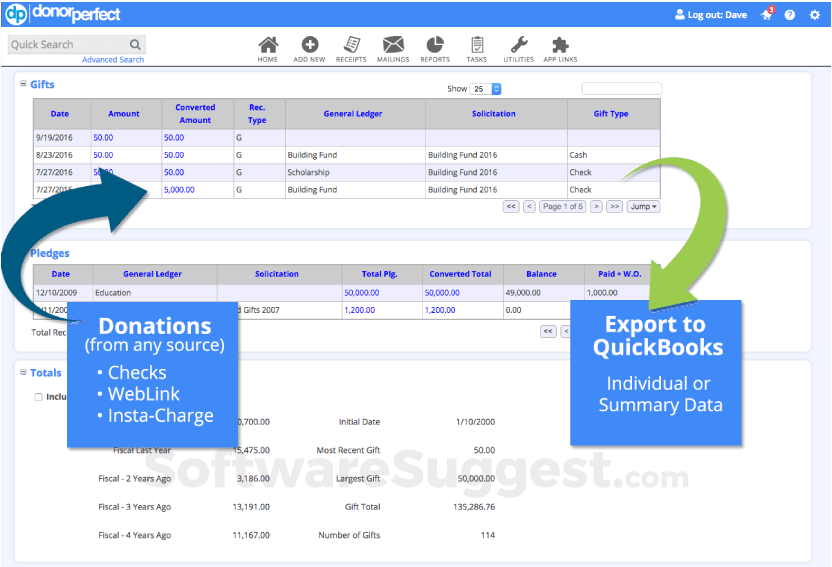
Task: Open the Tasks clipboard icon
Action: (476, 45)
